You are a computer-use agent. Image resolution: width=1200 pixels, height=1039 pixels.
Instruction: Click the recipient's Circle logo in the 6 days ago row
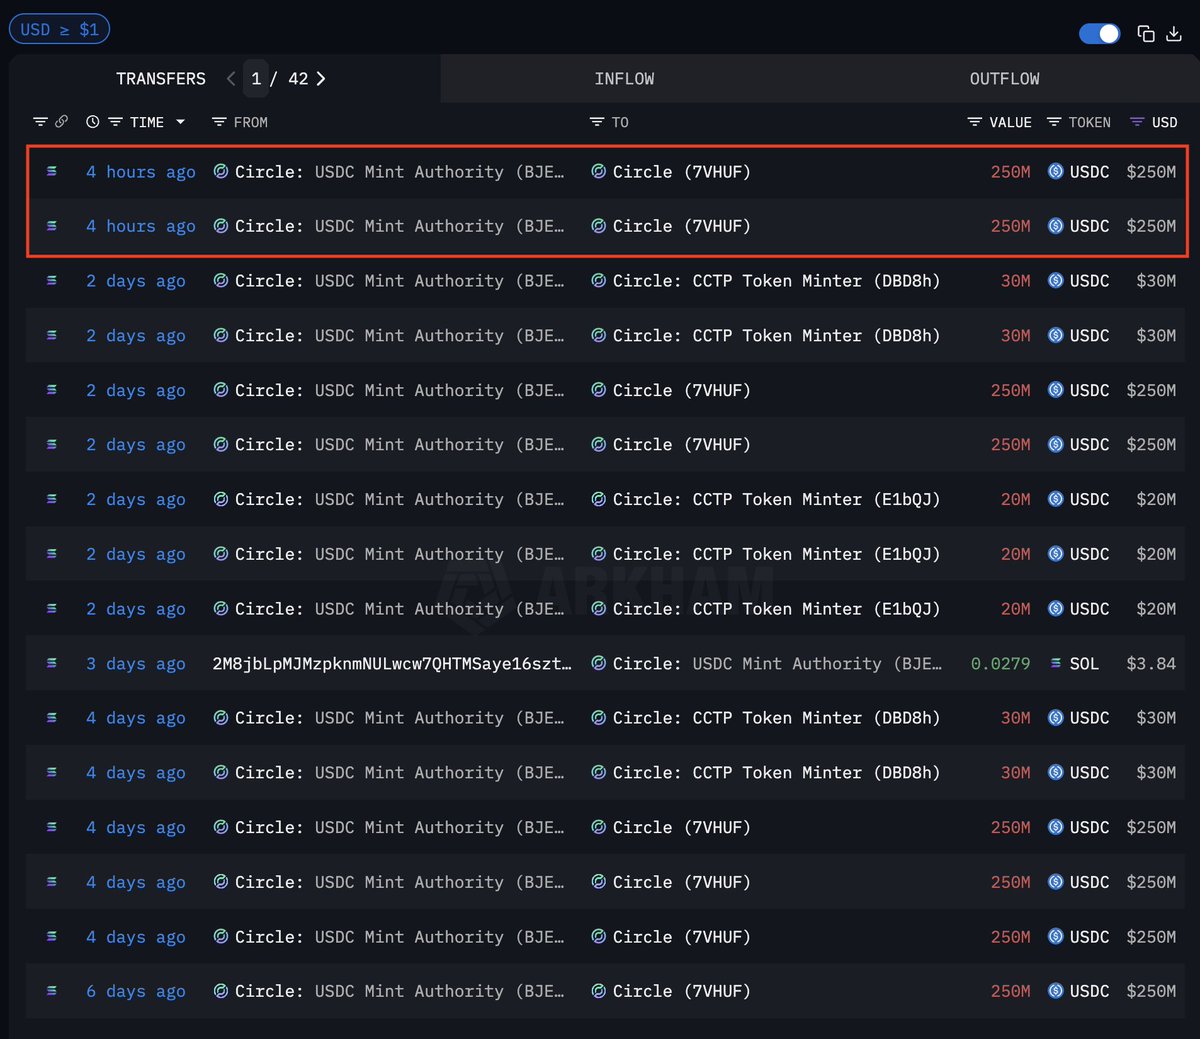click(x=598, y=991)
